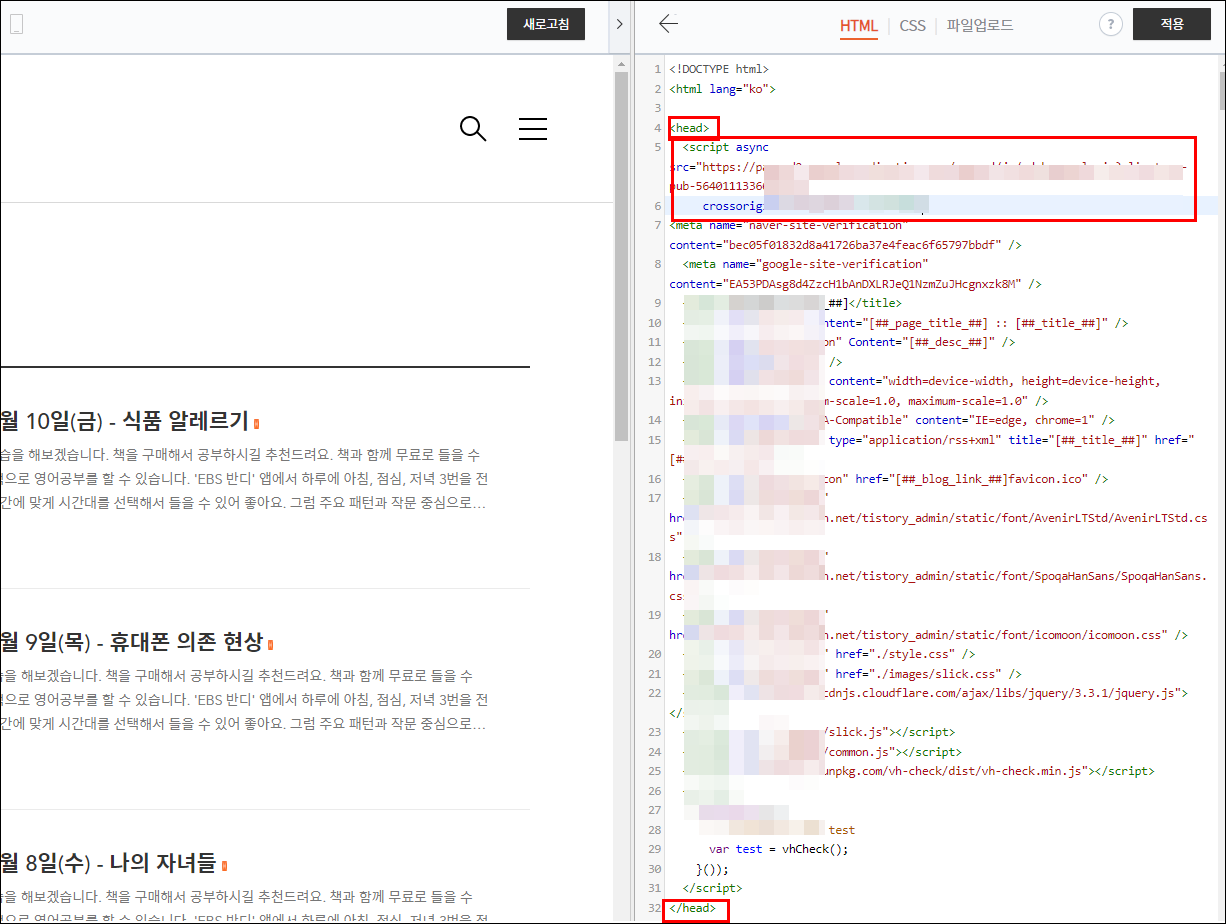Click the common.js script line
This screenshot has height=924, width=1226.
pos(891,752)
